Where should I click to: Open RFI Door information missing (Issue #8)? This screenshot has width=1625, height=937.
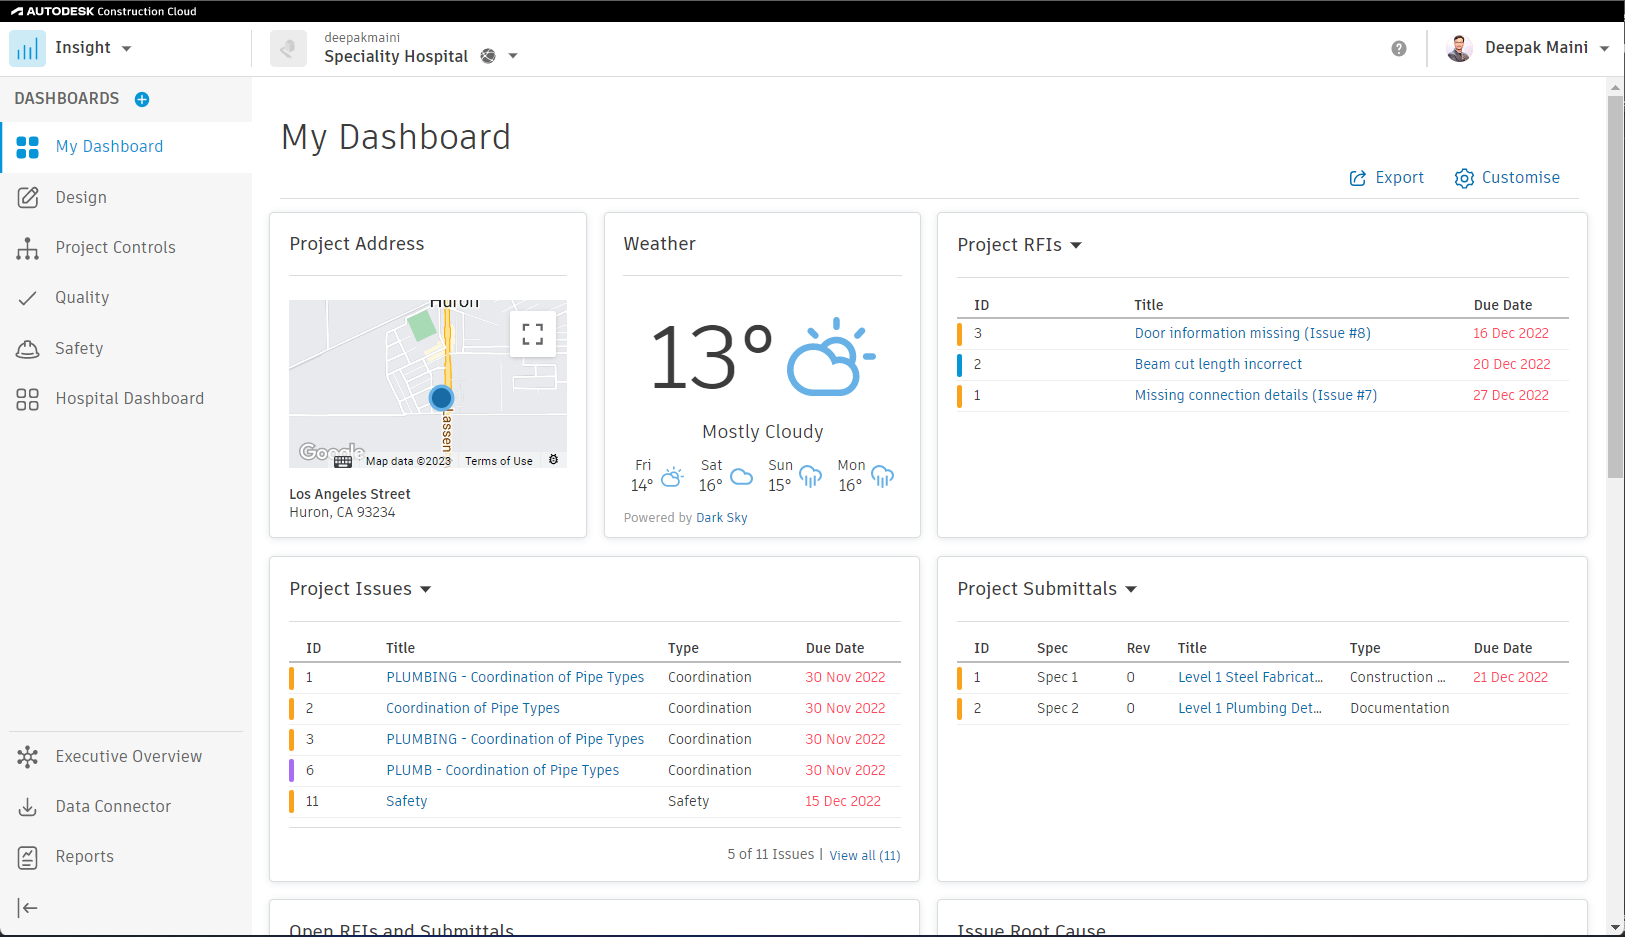(1252, 333)
